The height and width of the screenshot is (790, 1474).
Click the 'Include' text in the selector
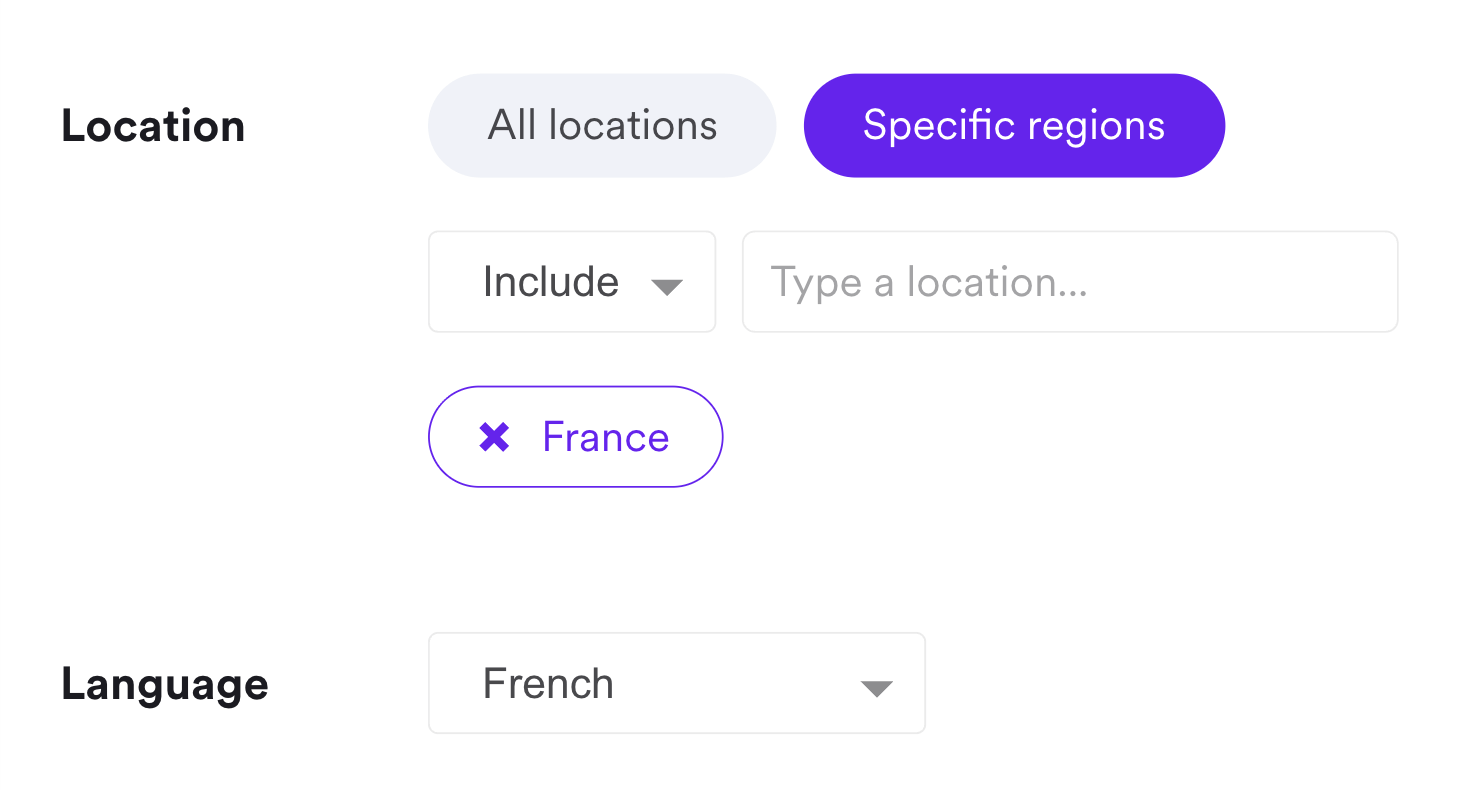point(550,282)
